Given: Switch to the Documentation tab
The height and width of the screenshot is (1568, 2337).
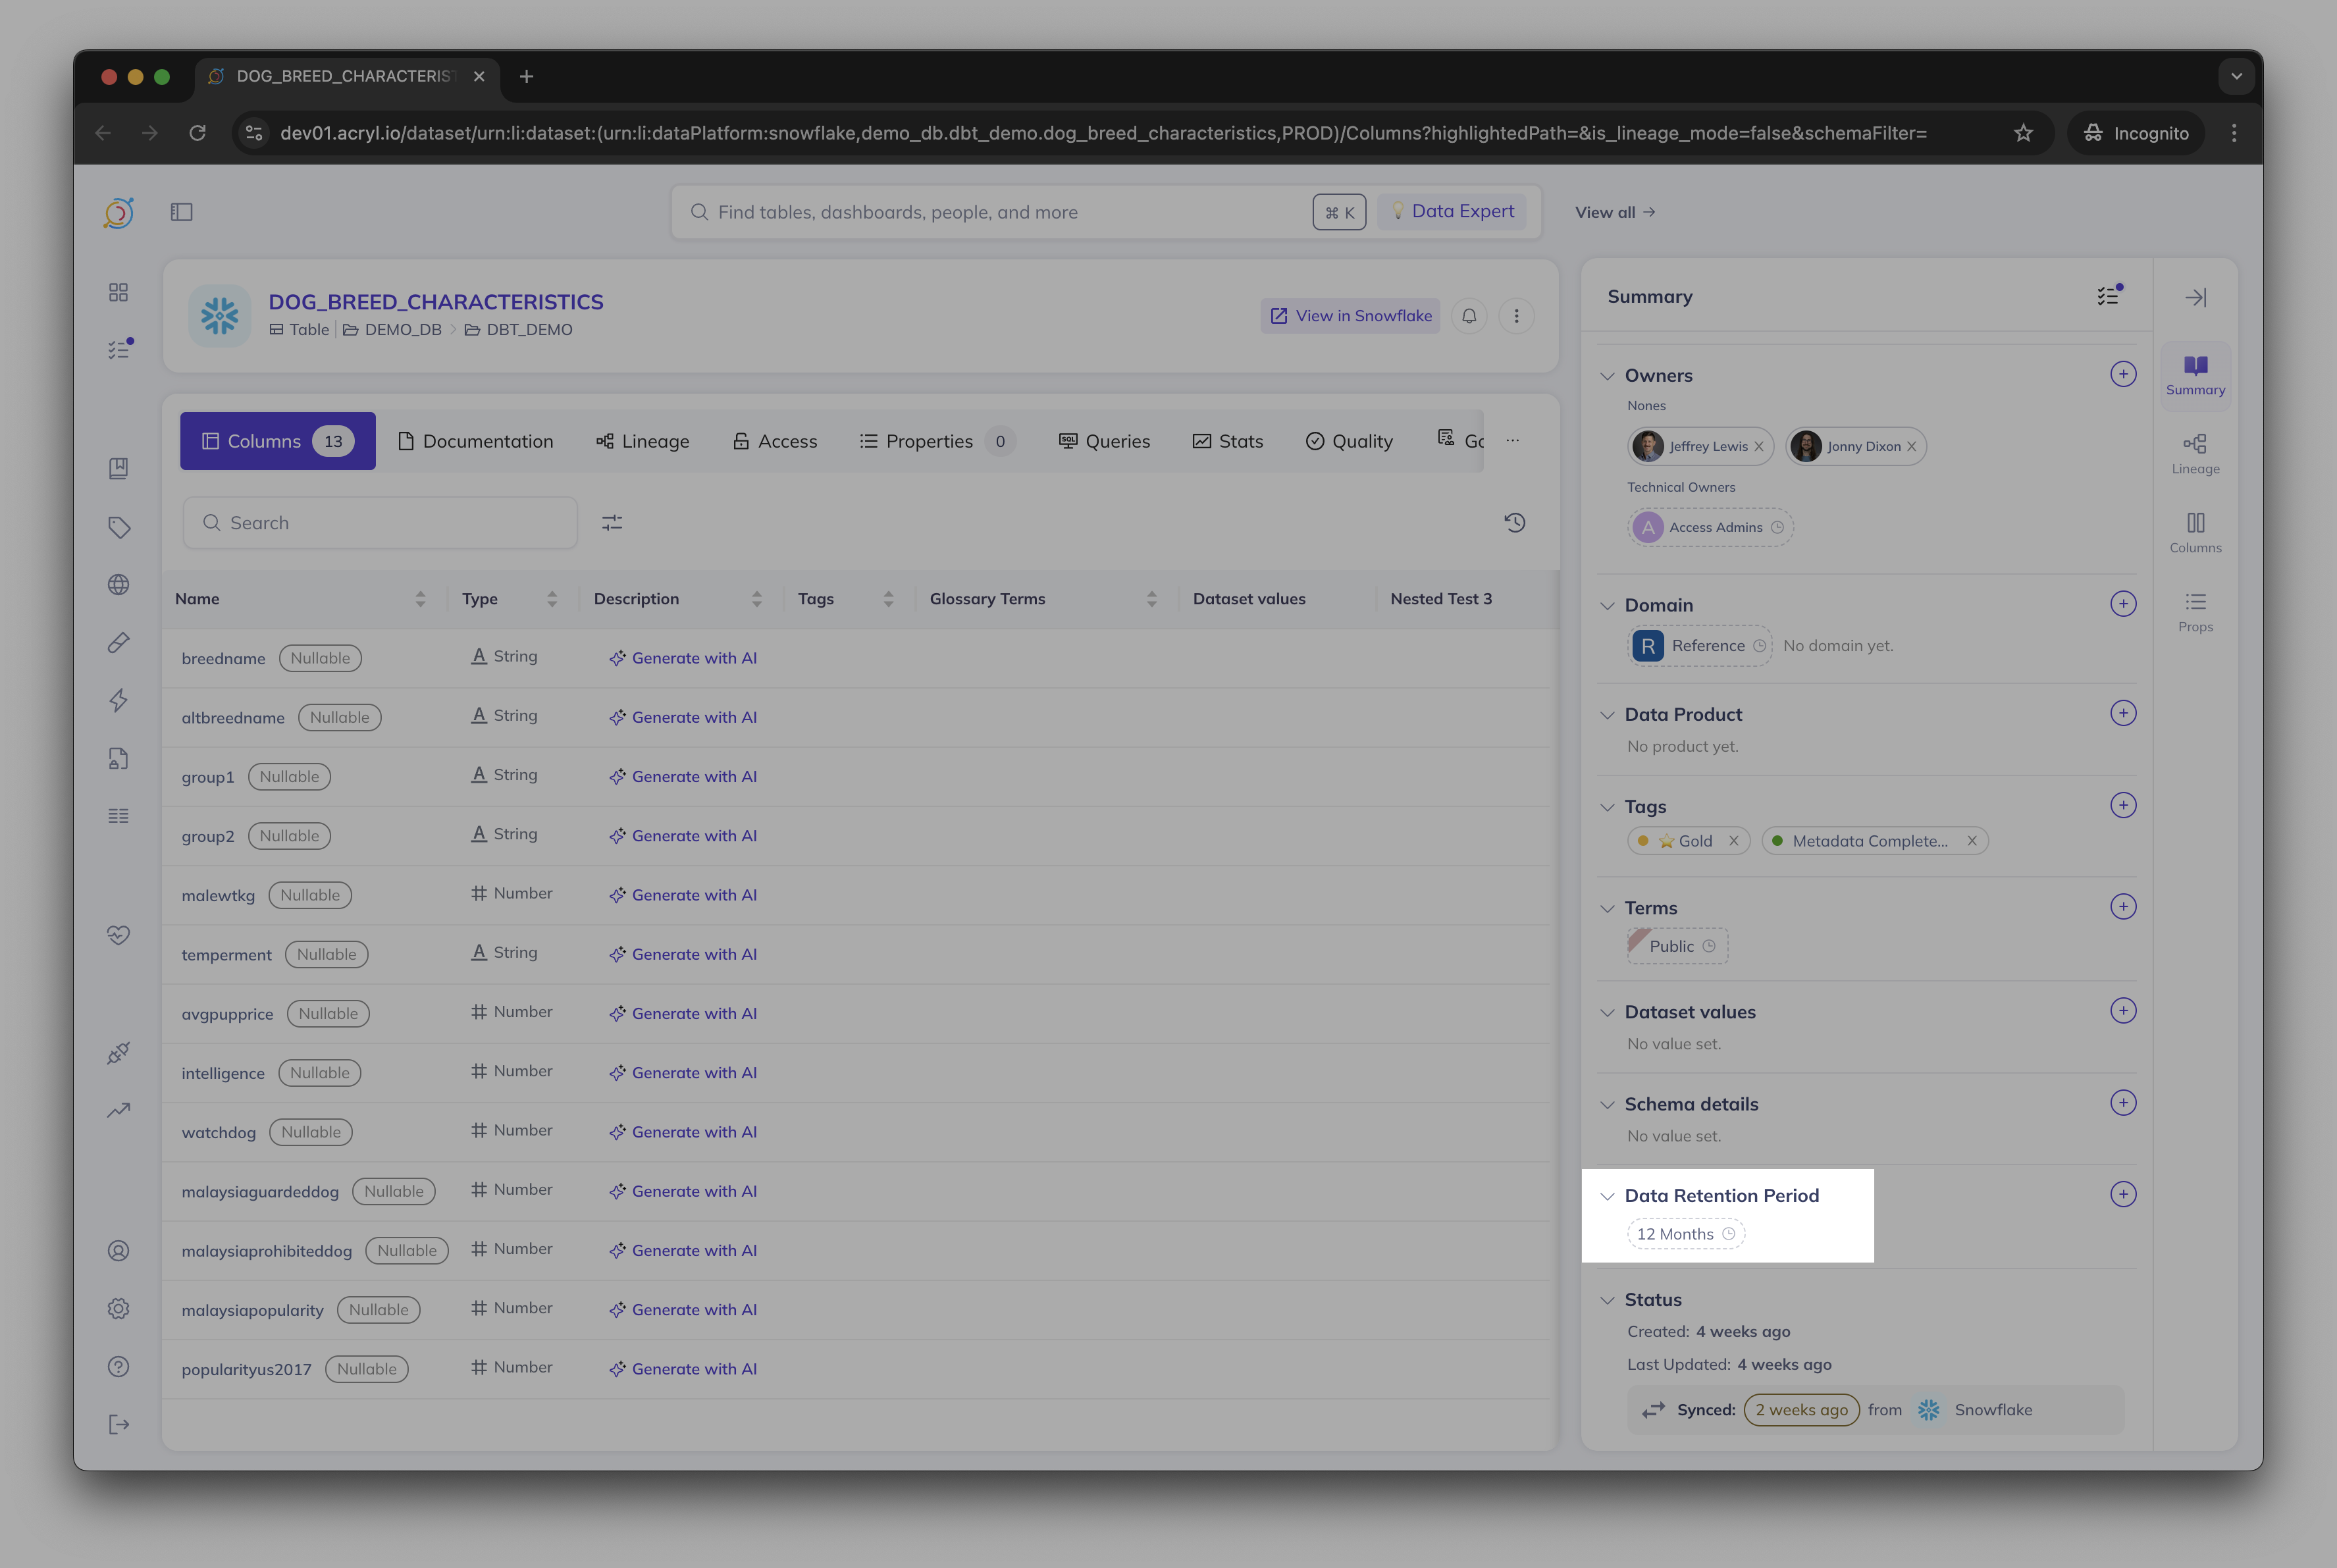Looking at the screenshot, I should pyautogui.click(x=475, y=441).
